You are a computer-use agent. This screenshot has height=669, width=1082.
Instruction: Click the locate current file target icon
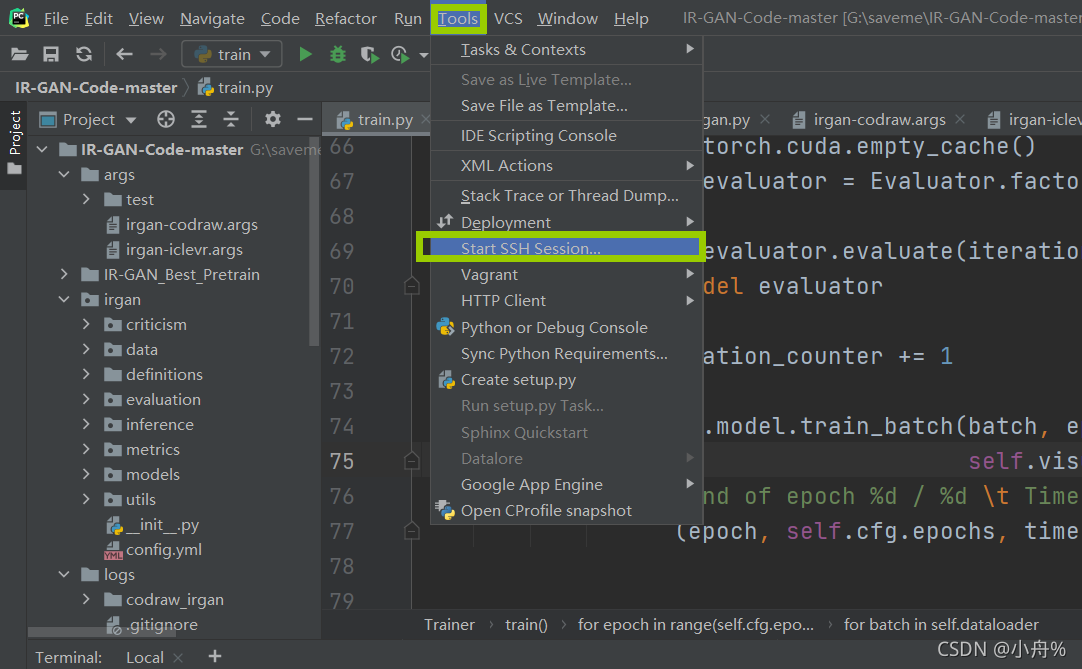[166, 119]
